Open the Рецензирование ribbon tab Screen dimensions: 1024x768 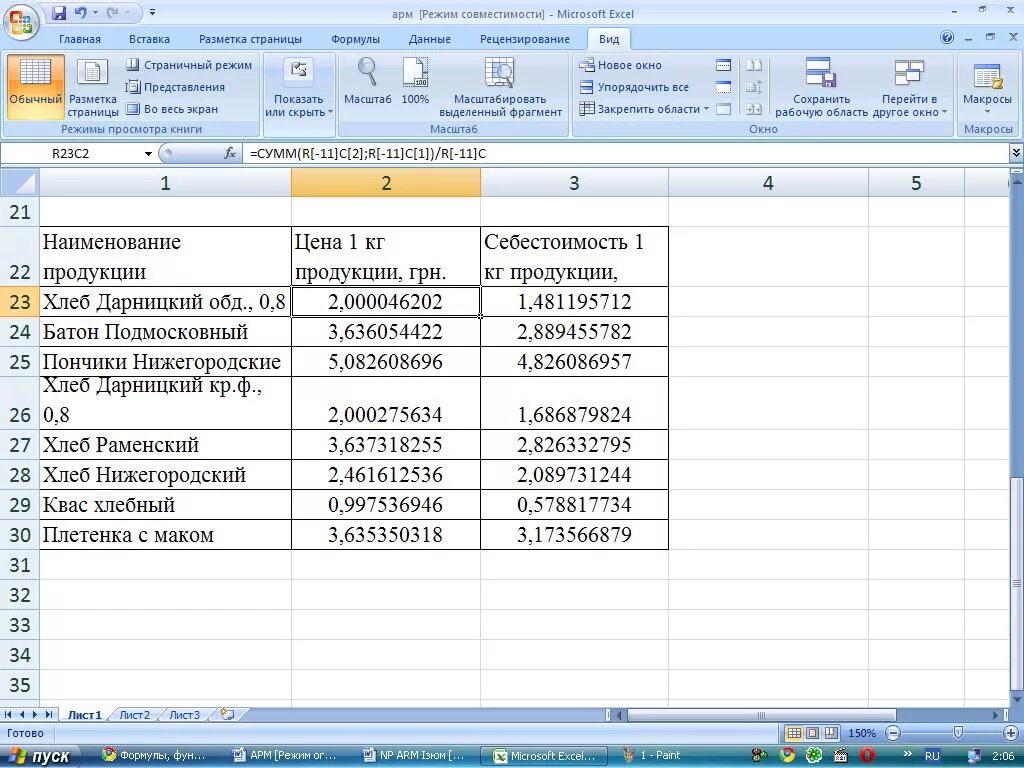tap(524, 39)
